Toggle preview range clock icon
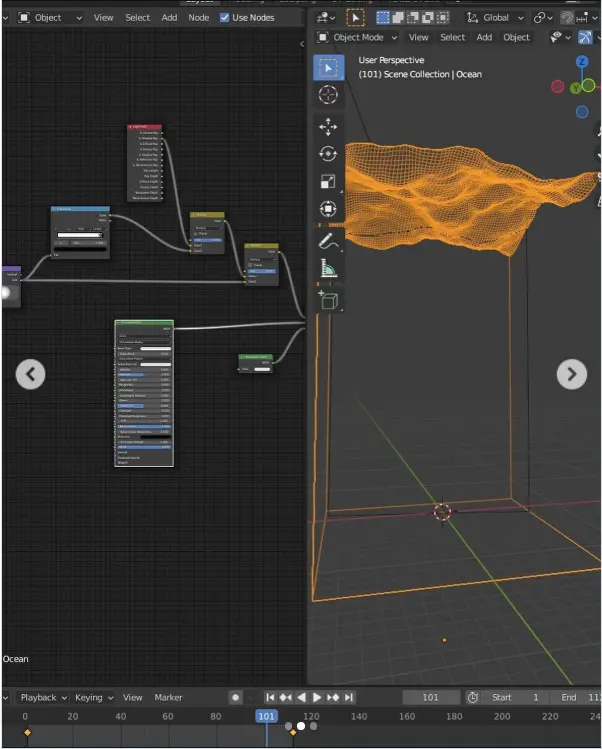 click(473, 697)
